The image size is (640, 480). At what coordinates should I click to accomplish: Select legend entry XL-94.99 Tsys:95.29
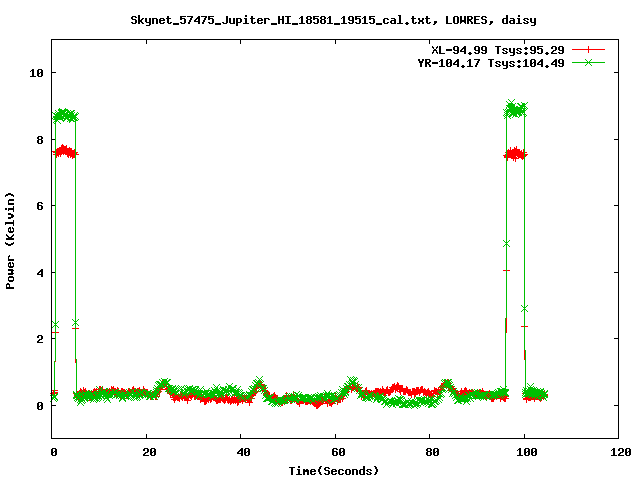(x=498, y=50)
